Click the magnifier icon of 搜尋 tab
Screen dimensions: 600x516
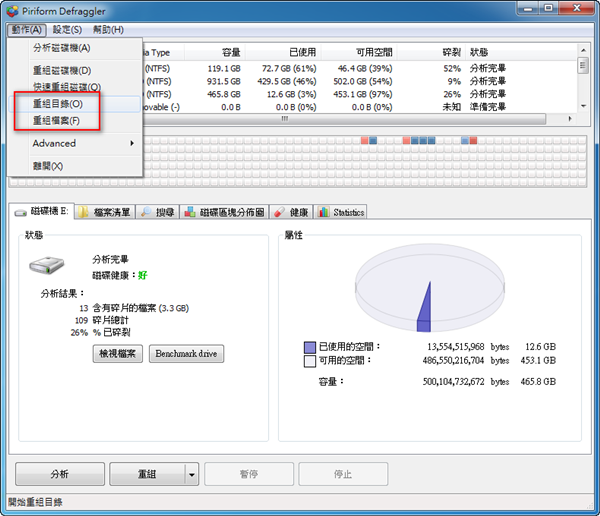pos(146,212)
